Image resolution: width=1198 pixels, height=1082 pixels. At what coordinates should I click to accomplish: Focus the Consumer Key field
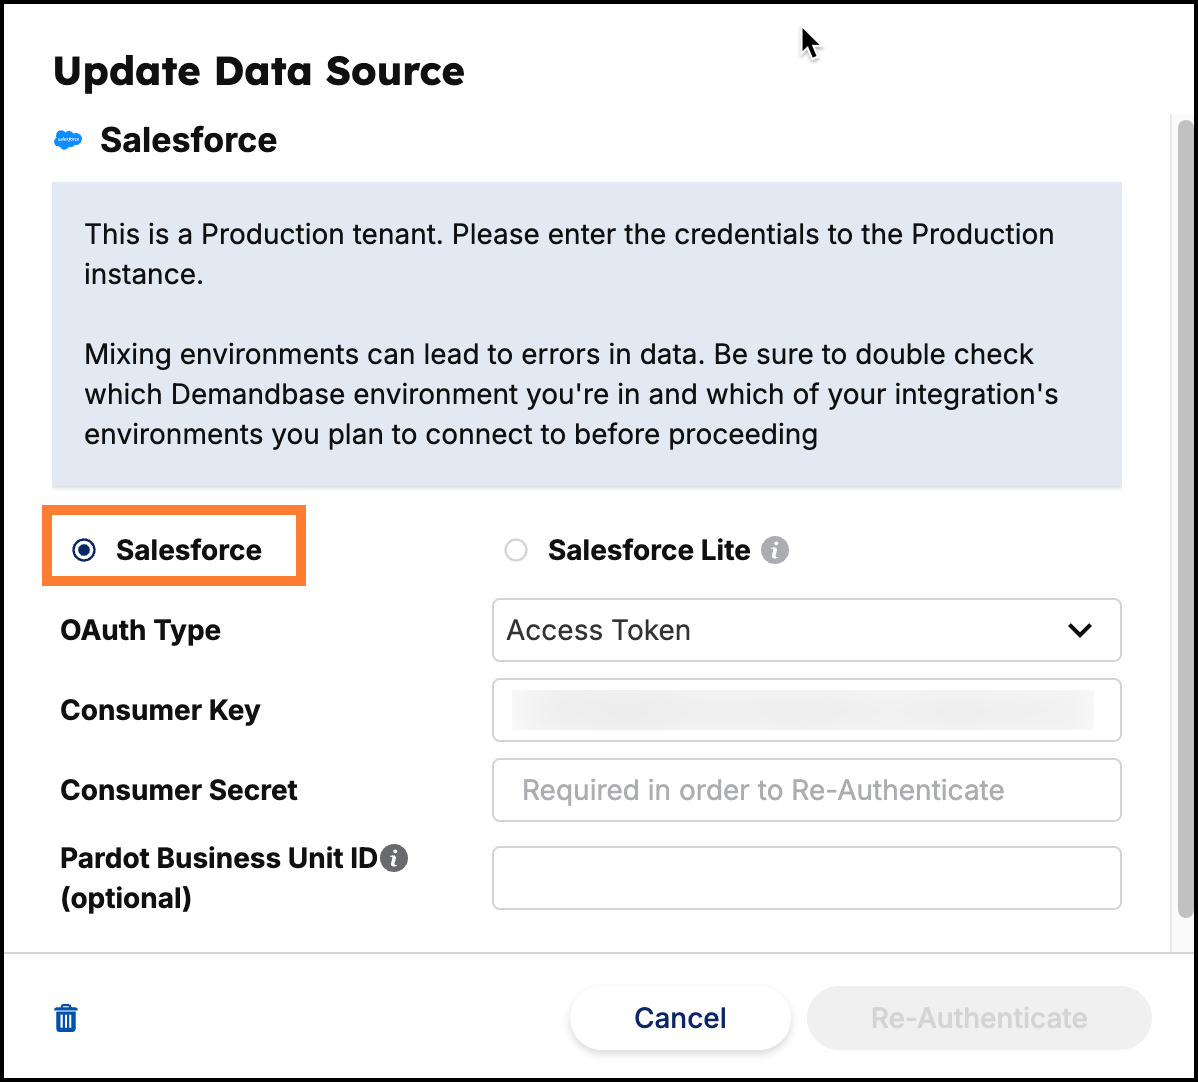pyautogui.click(x=806, y=710)
